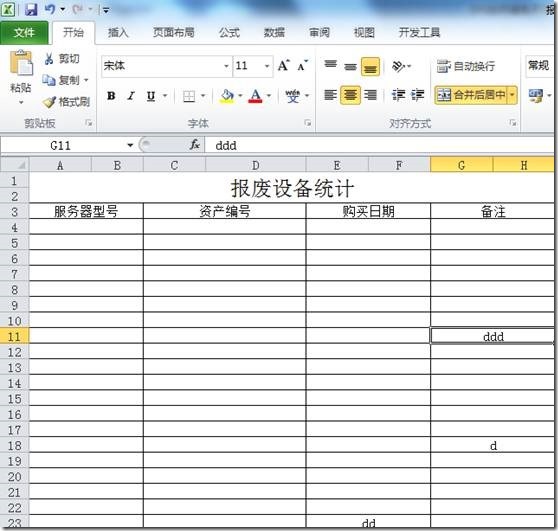Open fill color dropdown arrow
Viewport: 558px width, 531px height.
[240, 96]
